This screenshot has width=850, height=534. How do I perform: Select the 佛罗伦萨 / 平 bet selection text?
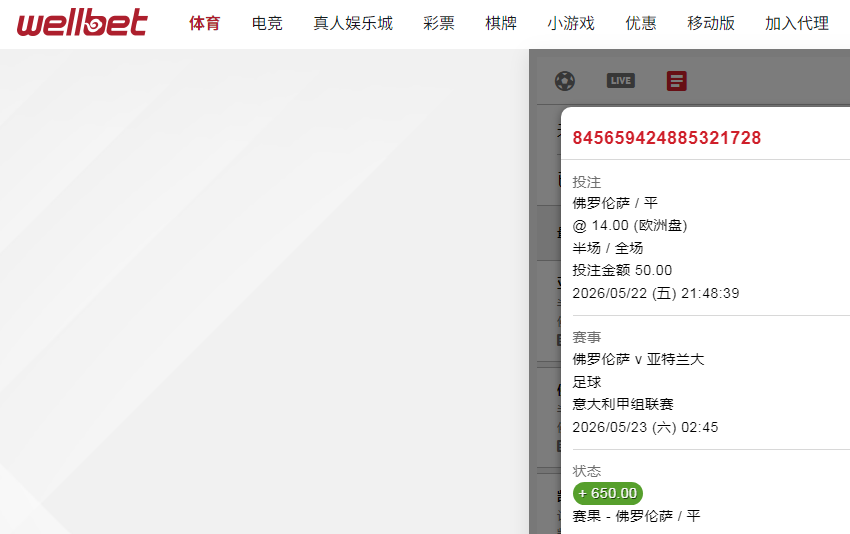coord(615,203)
